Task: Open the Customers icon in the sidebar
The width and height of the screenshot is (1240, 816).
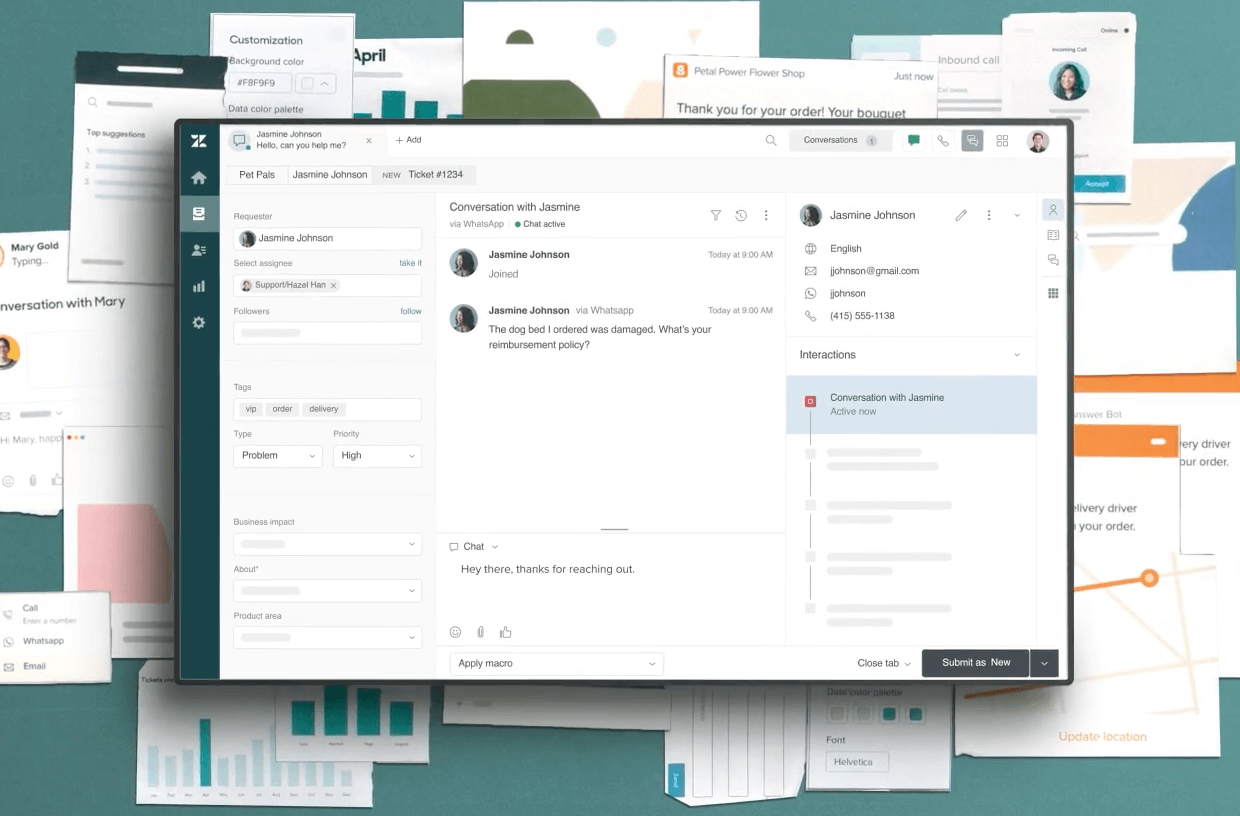Action: [199, 249]
